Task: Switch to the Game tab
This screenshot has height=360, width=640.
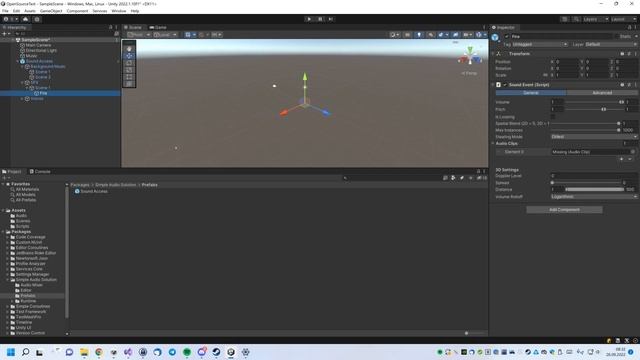Action: tap(158, 27)
